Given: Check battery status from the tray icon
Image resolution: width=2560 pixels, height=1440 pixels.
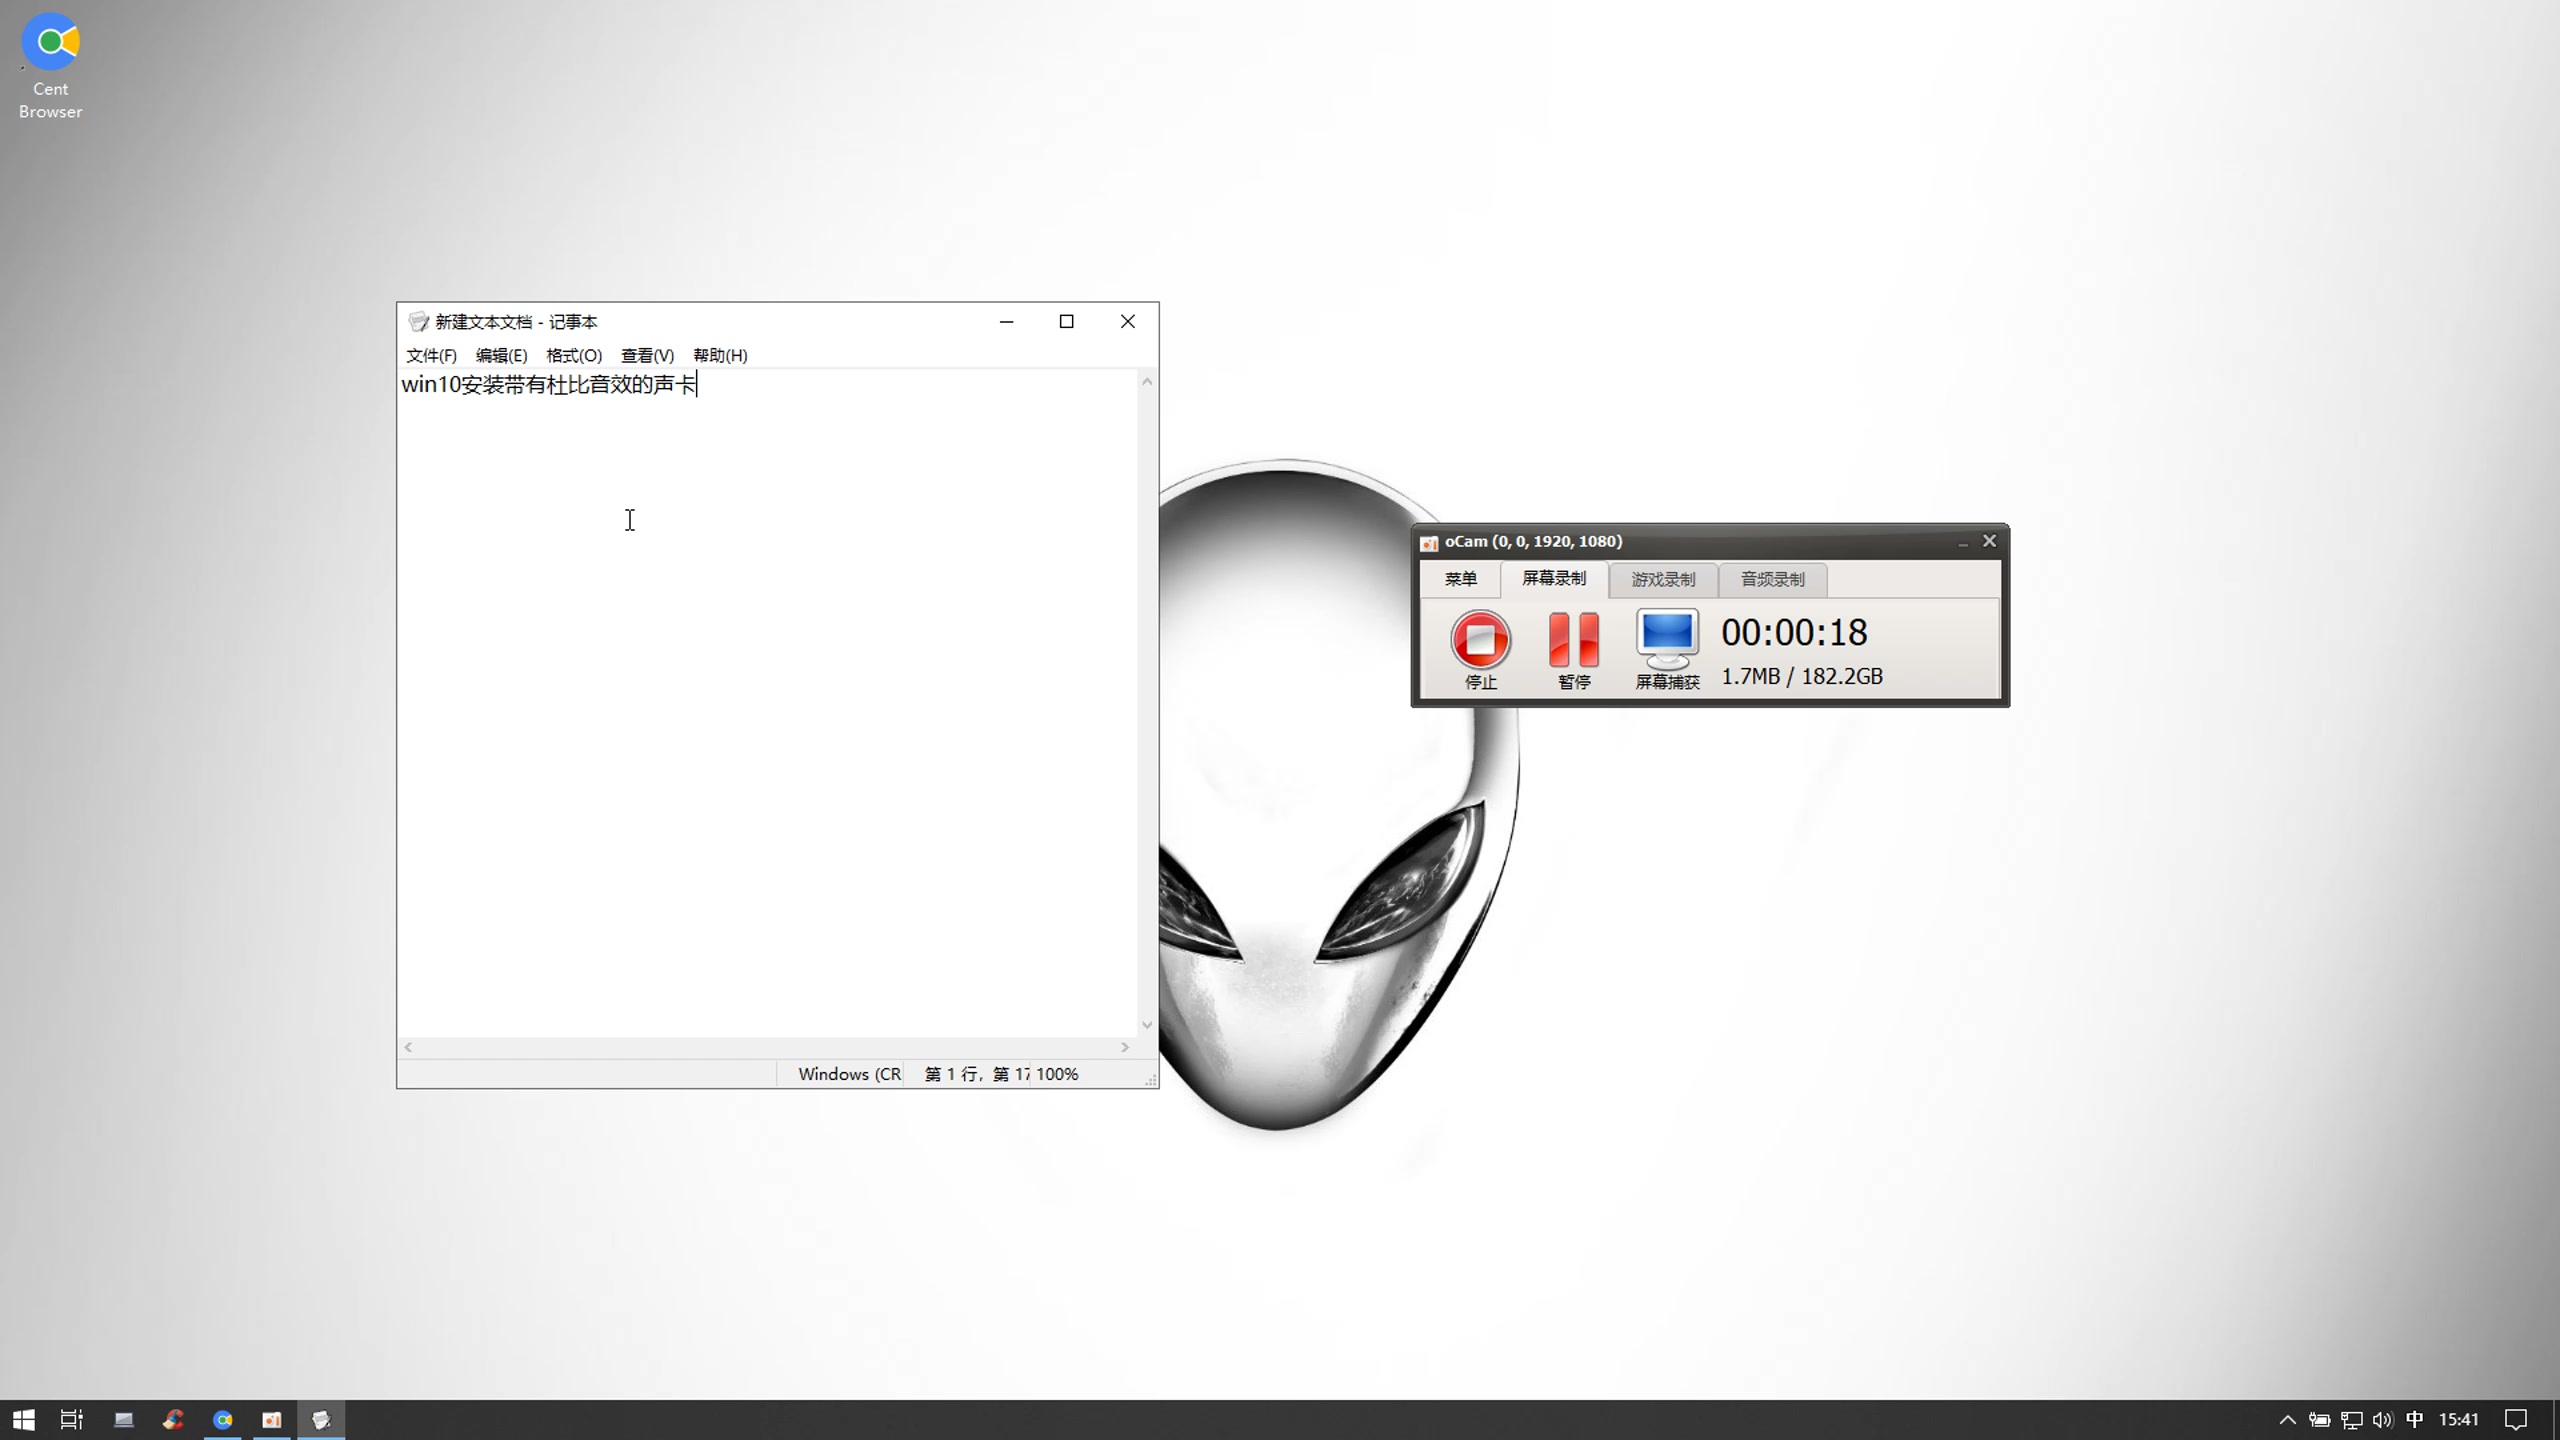Looking at the screenshot, I should pos(2320,1419).
